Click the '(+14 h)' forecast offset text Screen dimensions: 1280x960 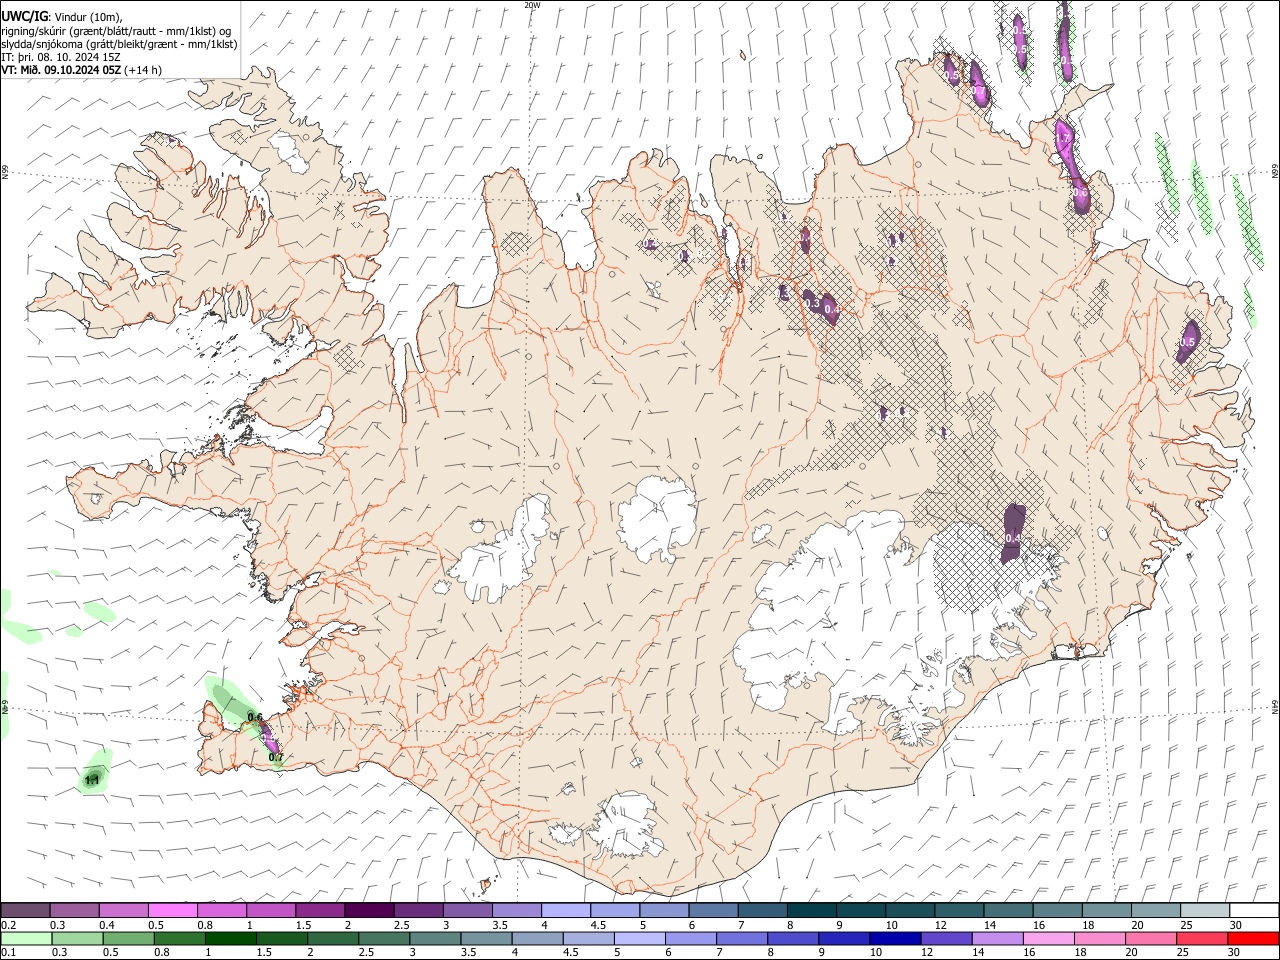pyautogui.click(x=143, y=70)
